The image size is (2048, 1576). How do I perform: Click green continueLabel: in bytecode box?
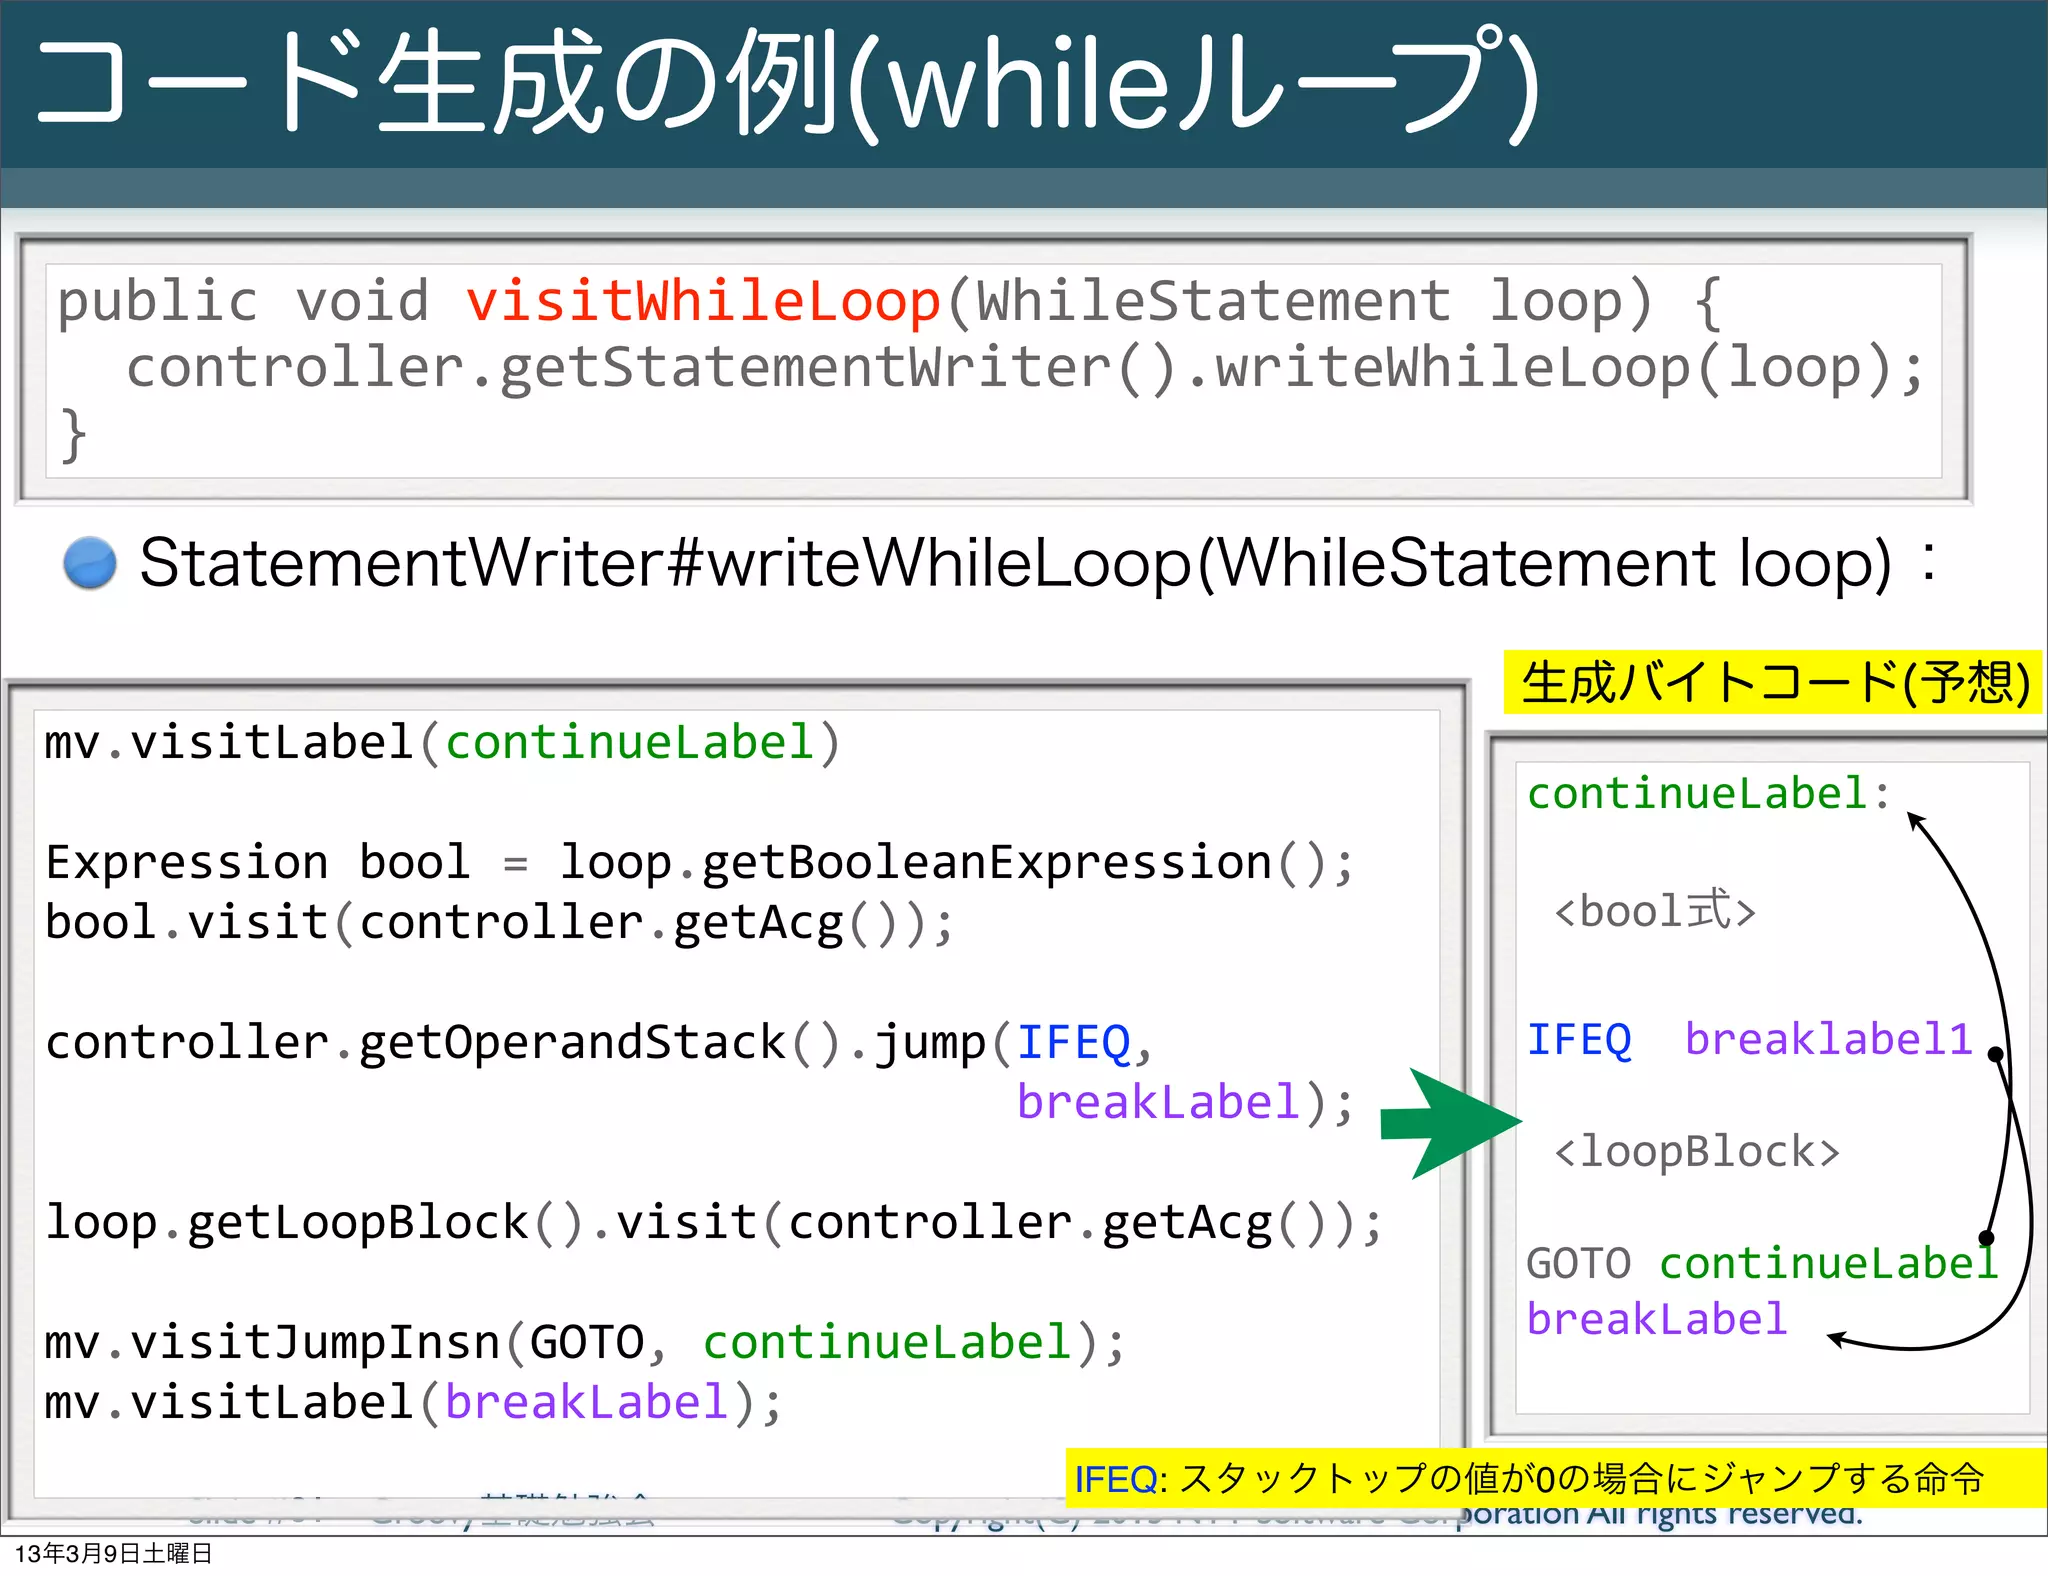(1709, 793)
